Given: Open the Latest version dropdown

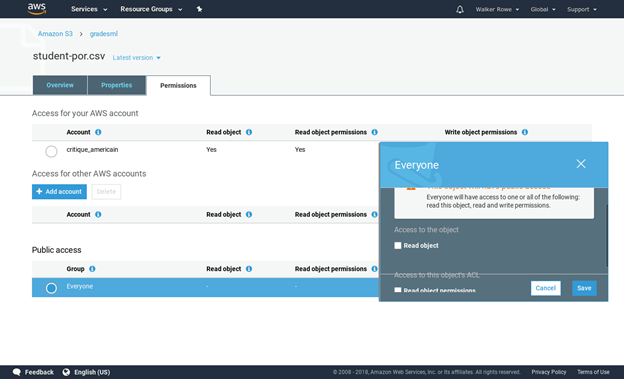Looking at the screenshot, I should pyautogui.click(x=136, y=58).
